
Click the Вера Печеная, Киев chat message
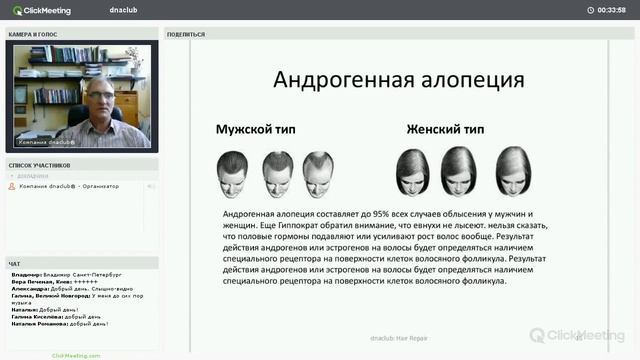tap(54, 282)
